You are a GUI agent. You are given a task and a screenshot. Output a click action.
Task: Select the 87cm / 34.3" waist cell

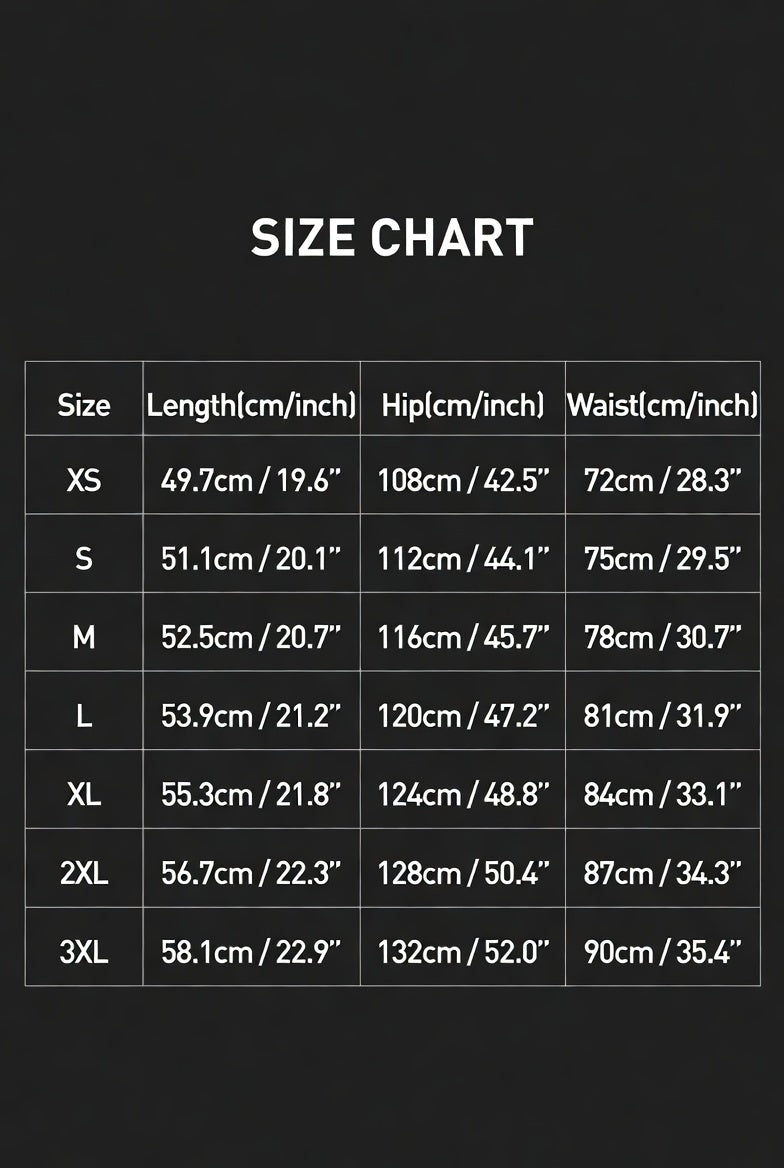click(x=663, y=875)
